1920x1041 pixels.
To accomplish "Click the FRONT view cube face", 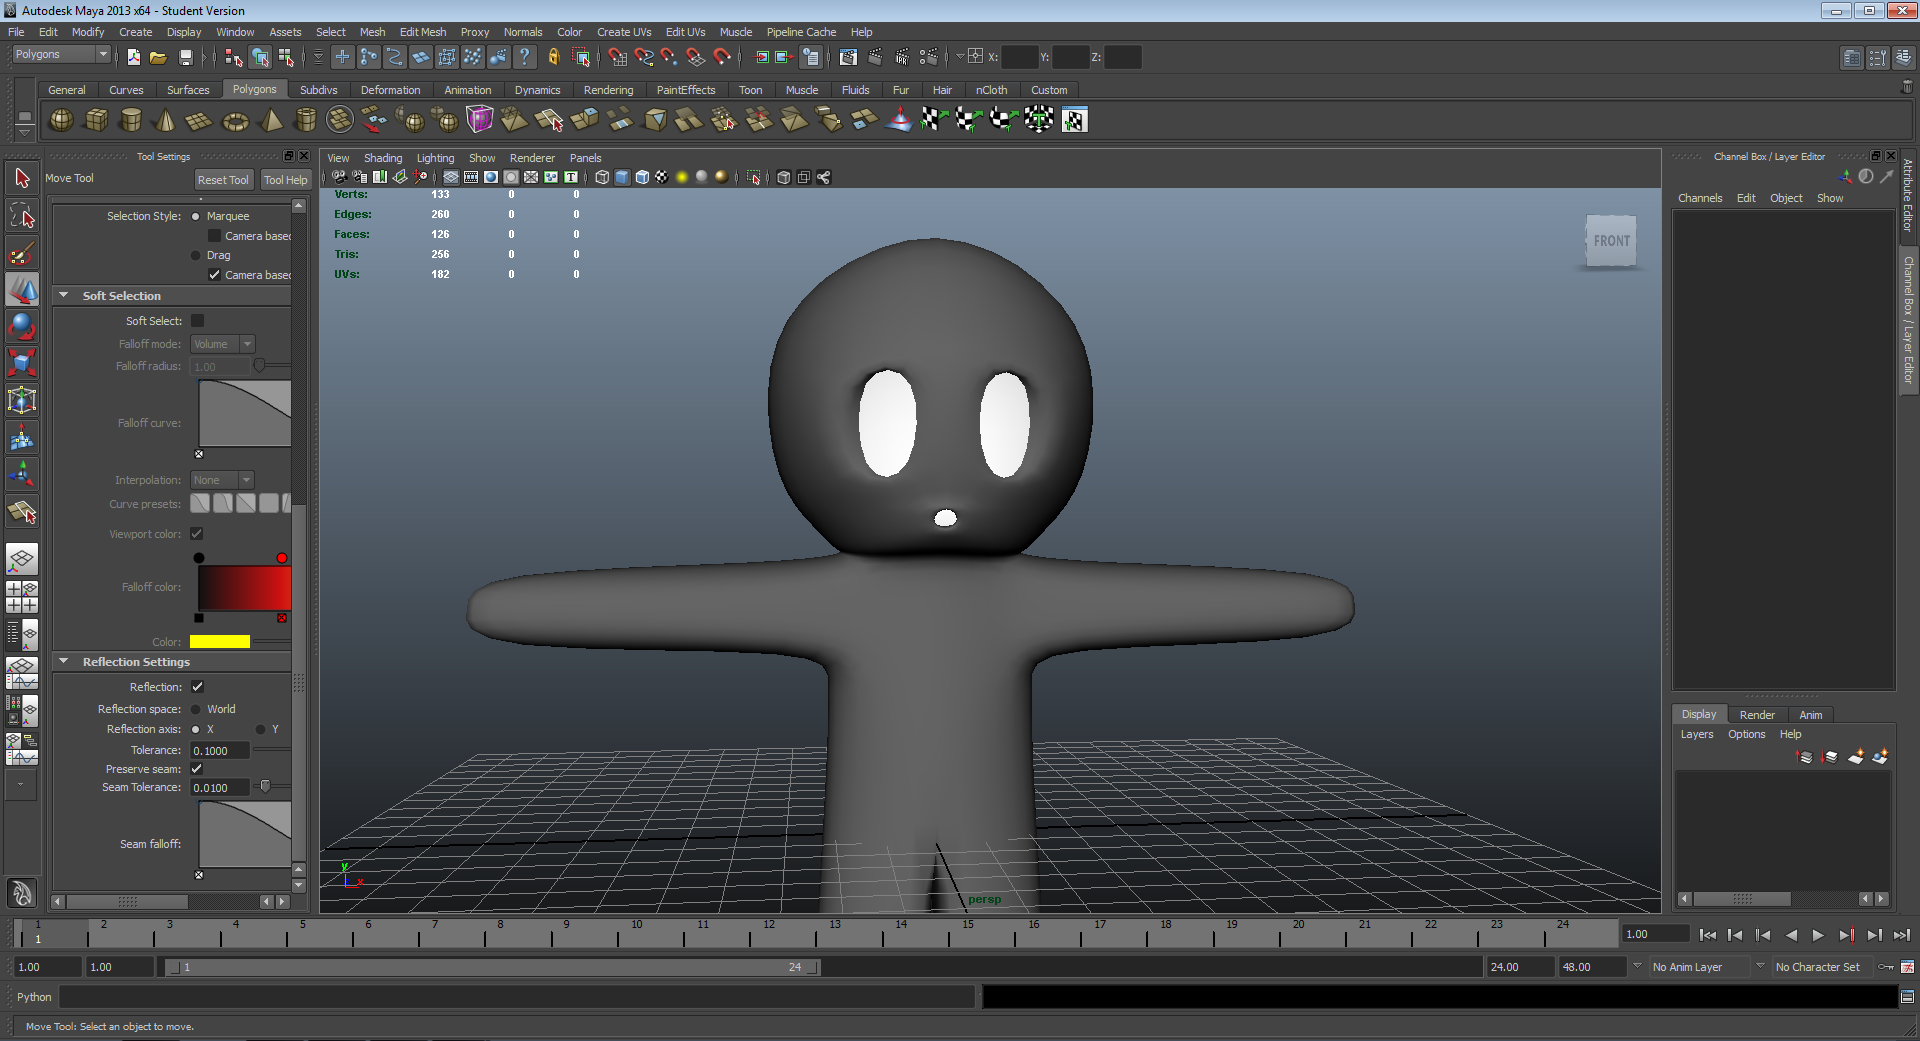I will coord(1611,241).
